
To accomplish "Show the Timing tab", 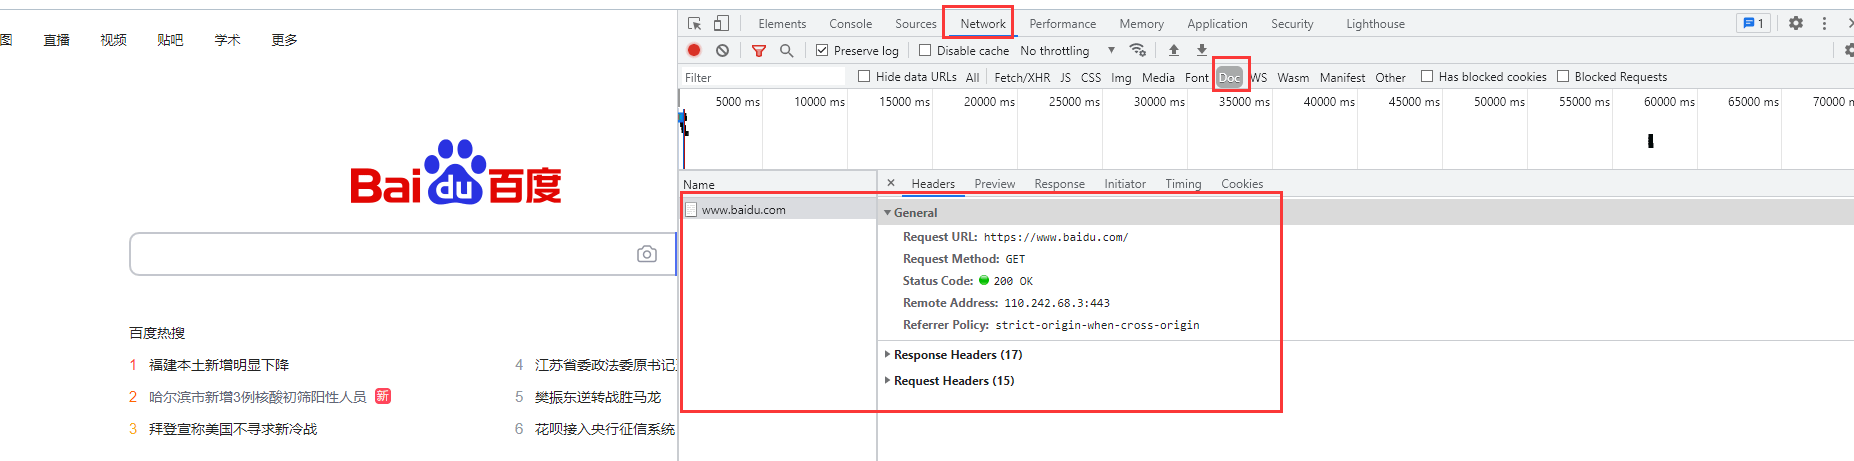I will 1183,184.
